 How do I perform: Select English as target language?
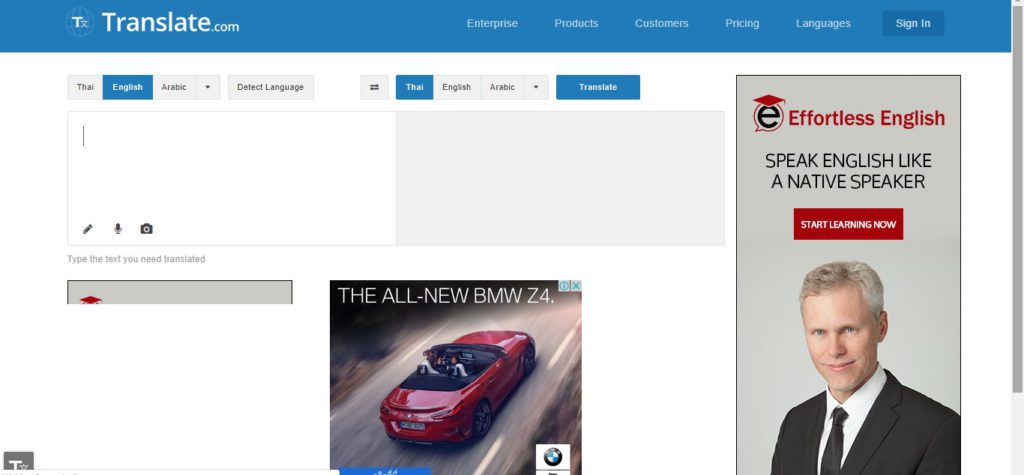click(456, 87)
